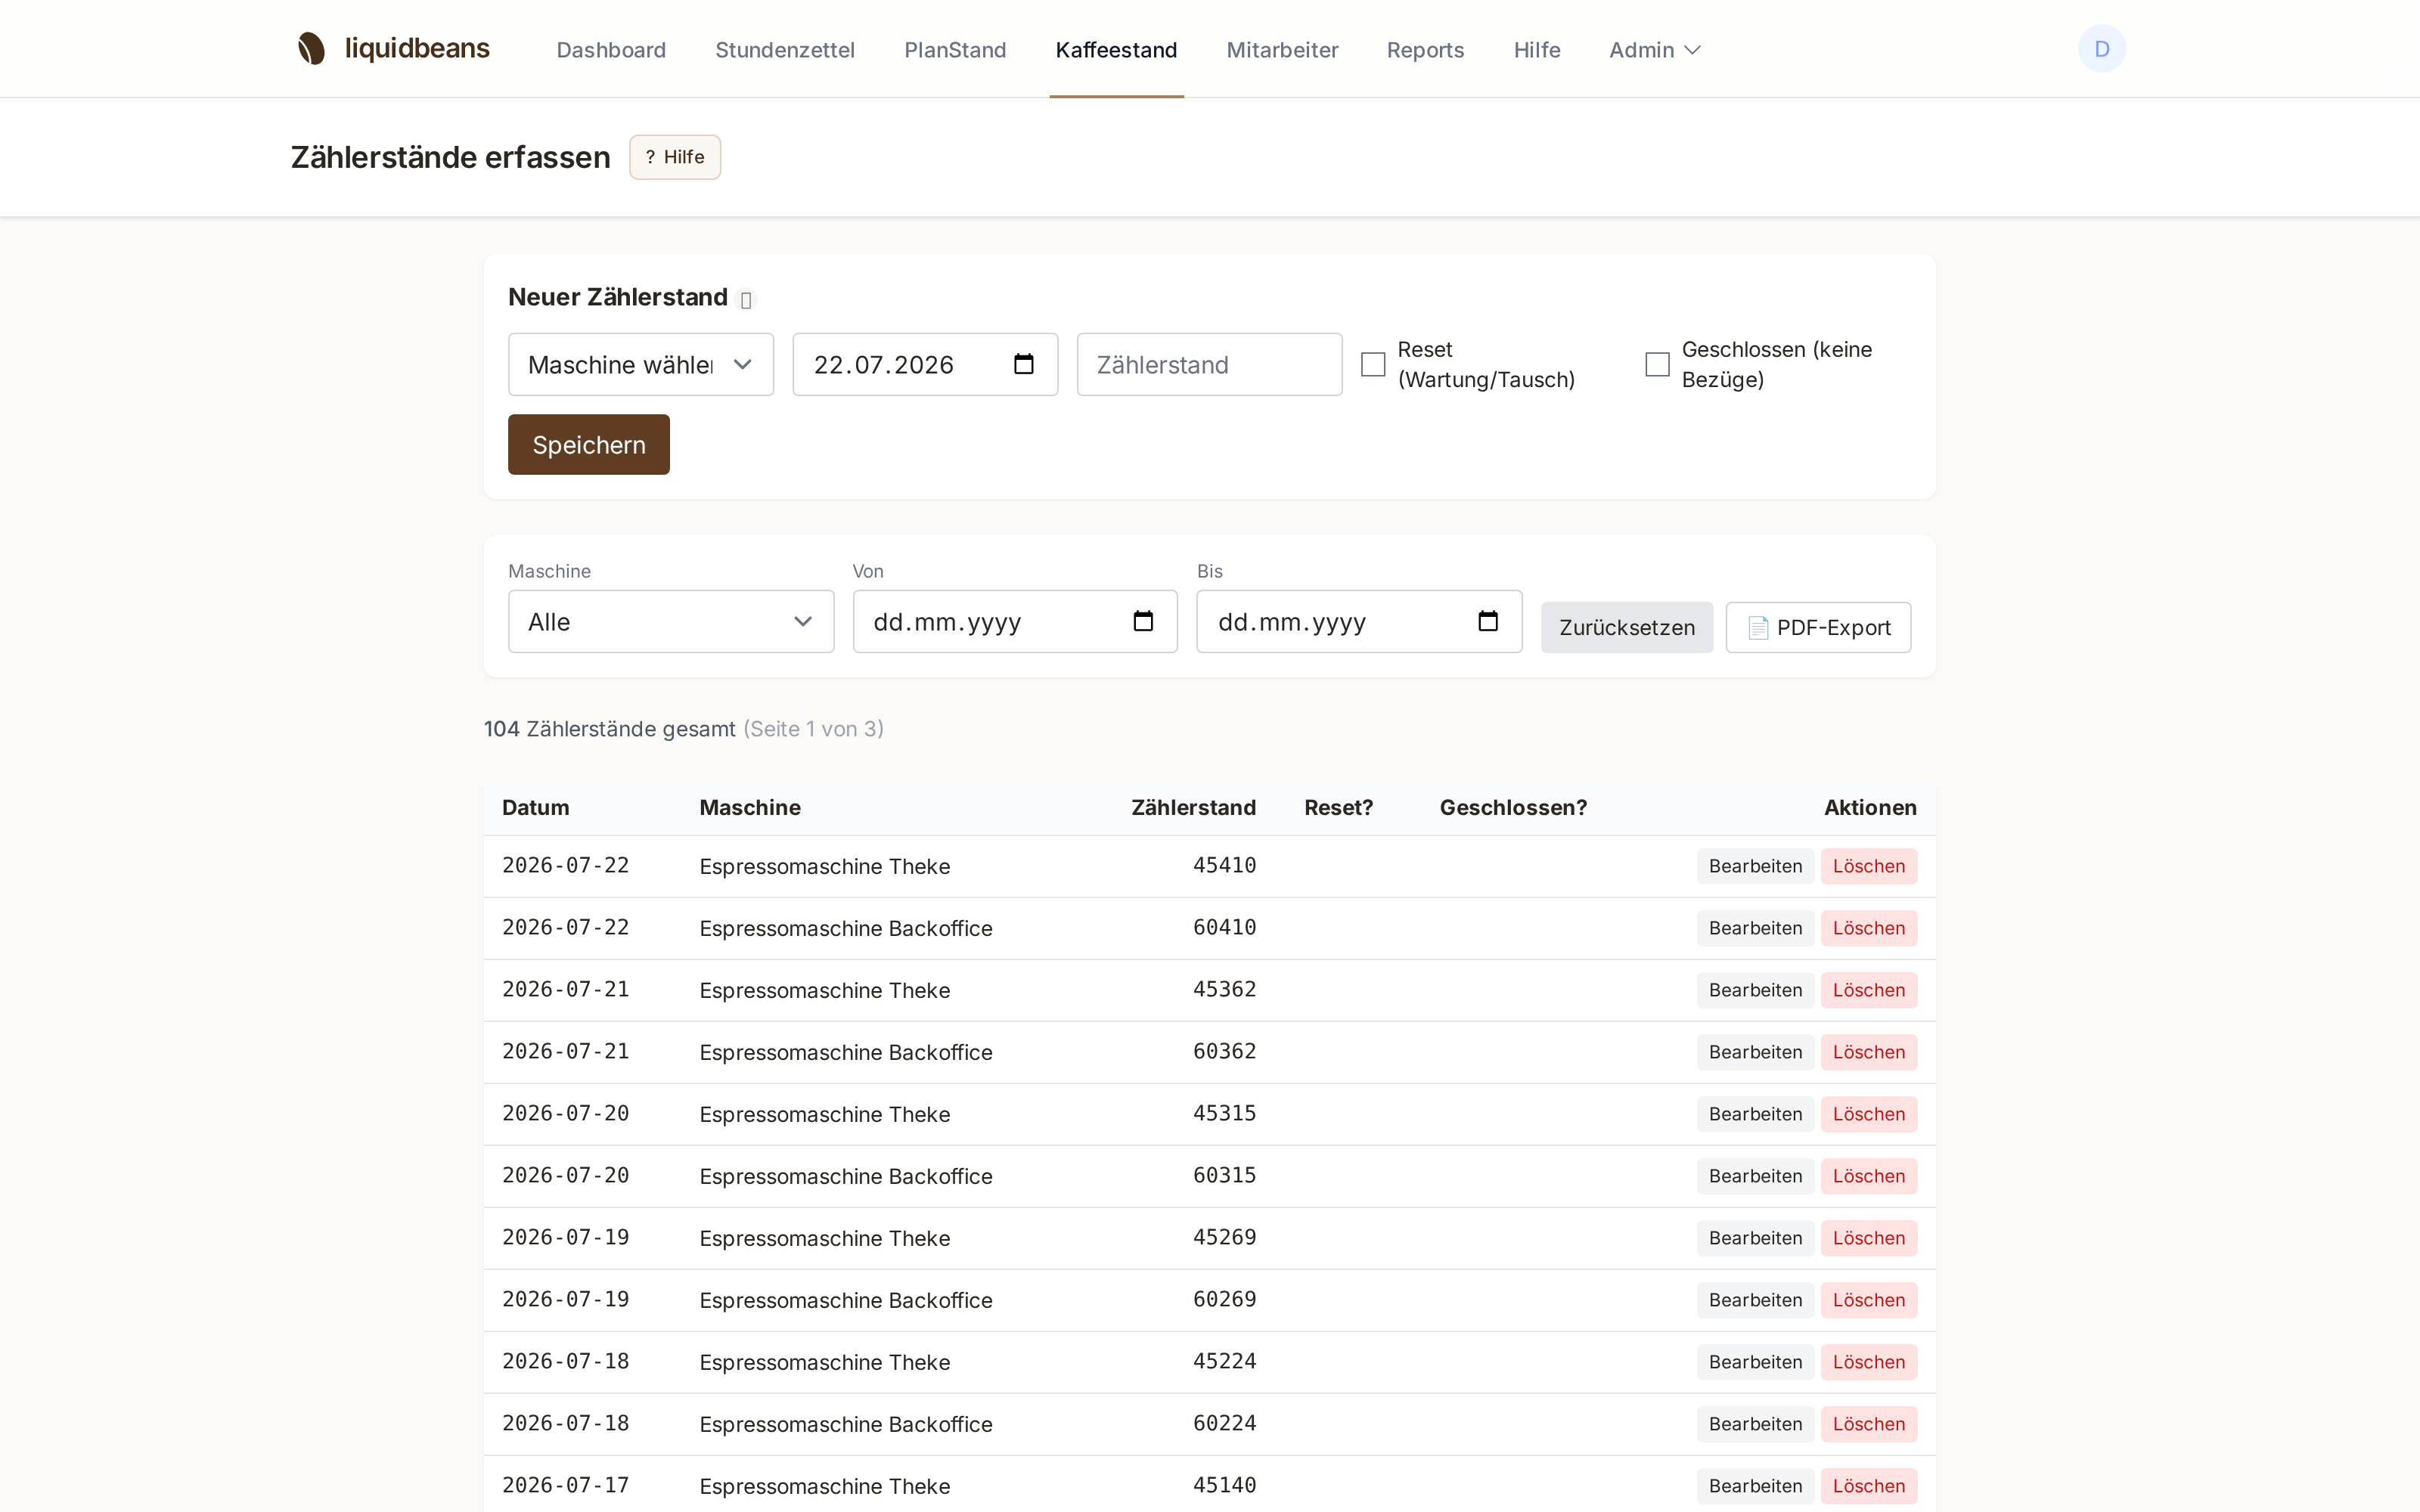Click Bearbeiten for reading 45269

click(x=1755, y=1238)
